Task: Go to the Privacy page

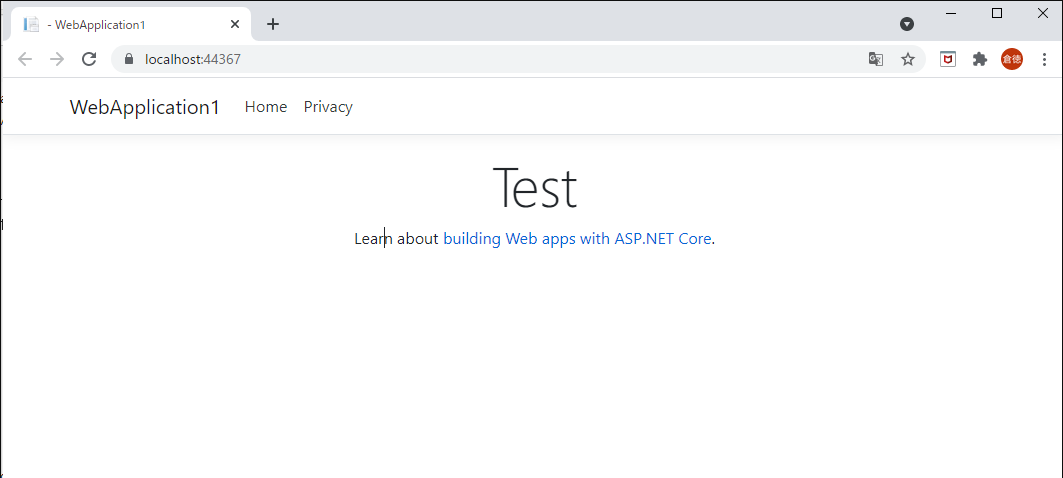Action: click(328, 107)
